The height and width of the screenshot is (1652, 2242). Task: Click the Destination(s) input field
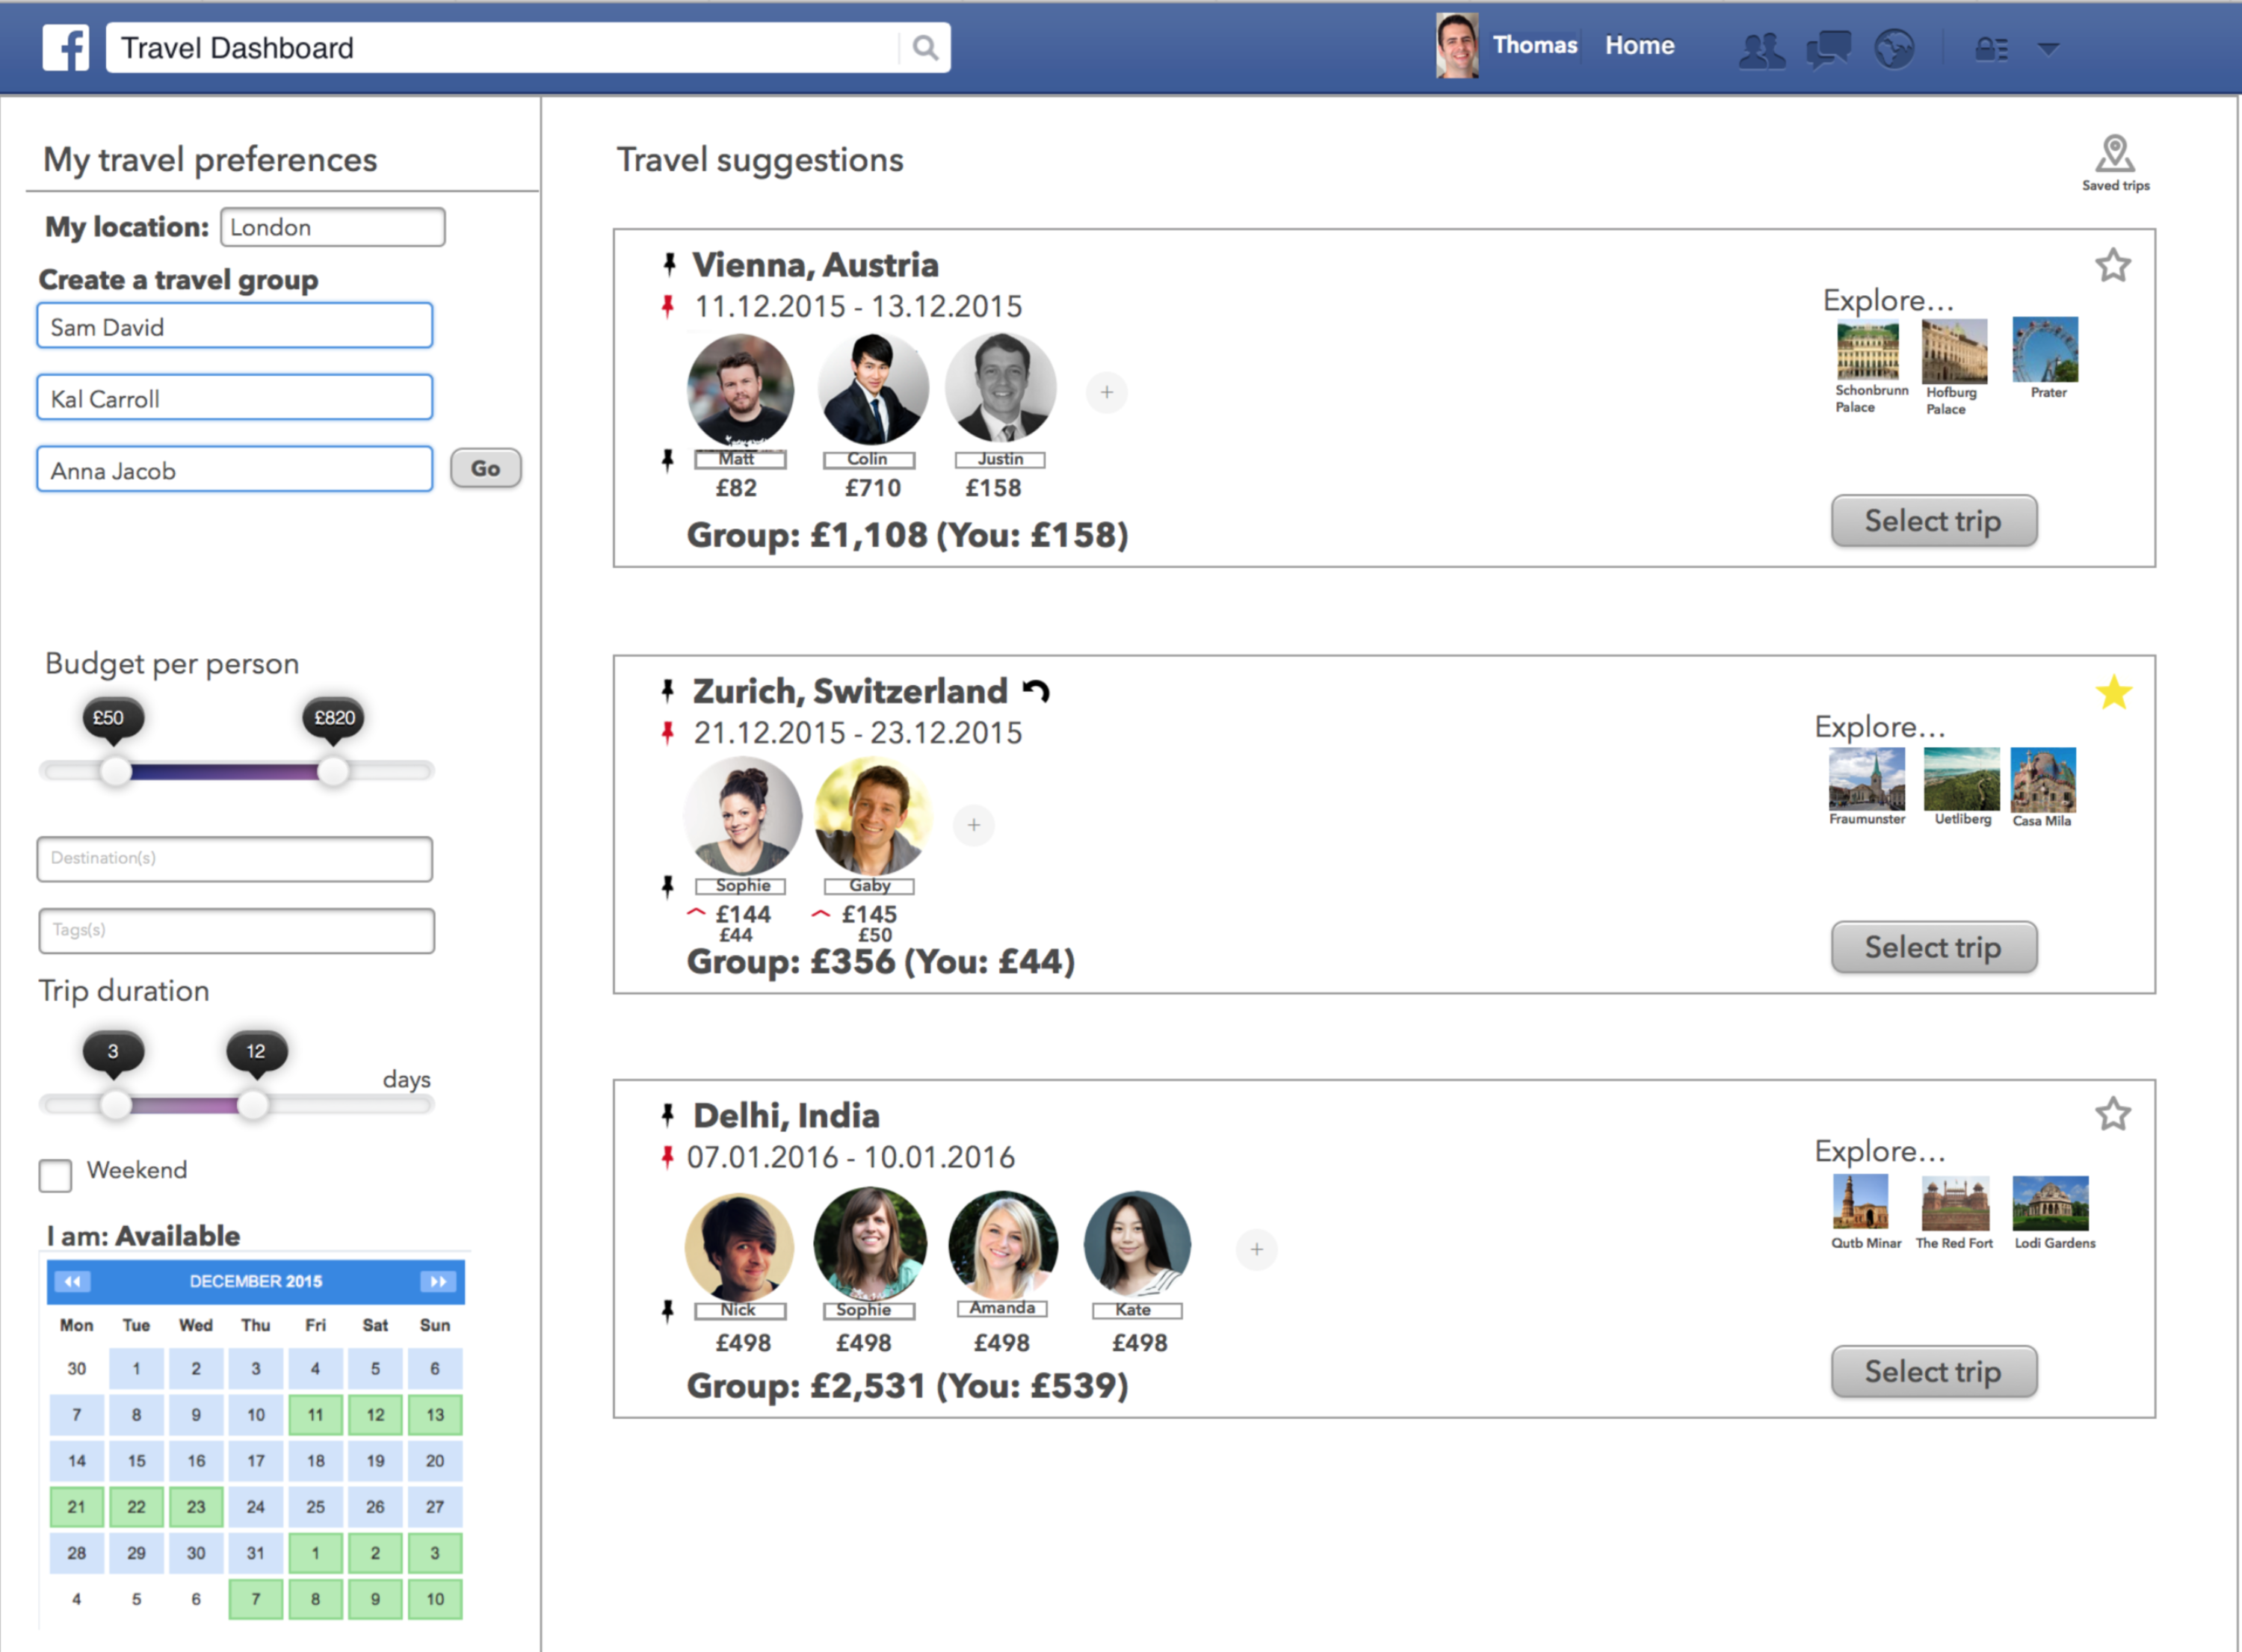click(x=235, y=859)
